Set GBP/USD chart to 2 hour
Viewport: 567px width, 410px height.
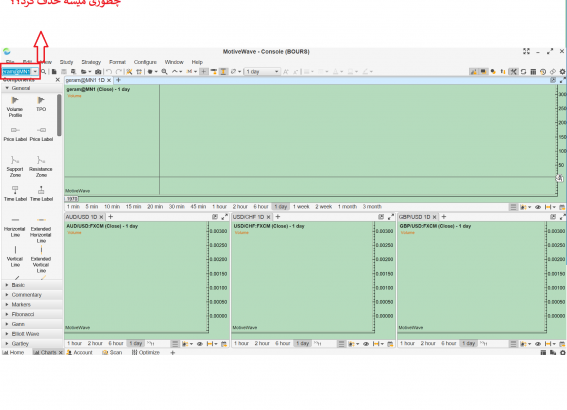pyautogui.click(x=428, y=343)
